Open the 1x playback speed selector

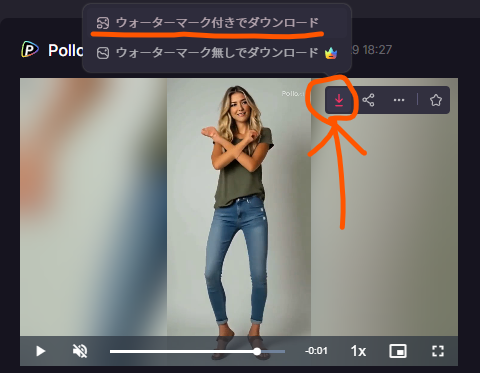(358, 351)
